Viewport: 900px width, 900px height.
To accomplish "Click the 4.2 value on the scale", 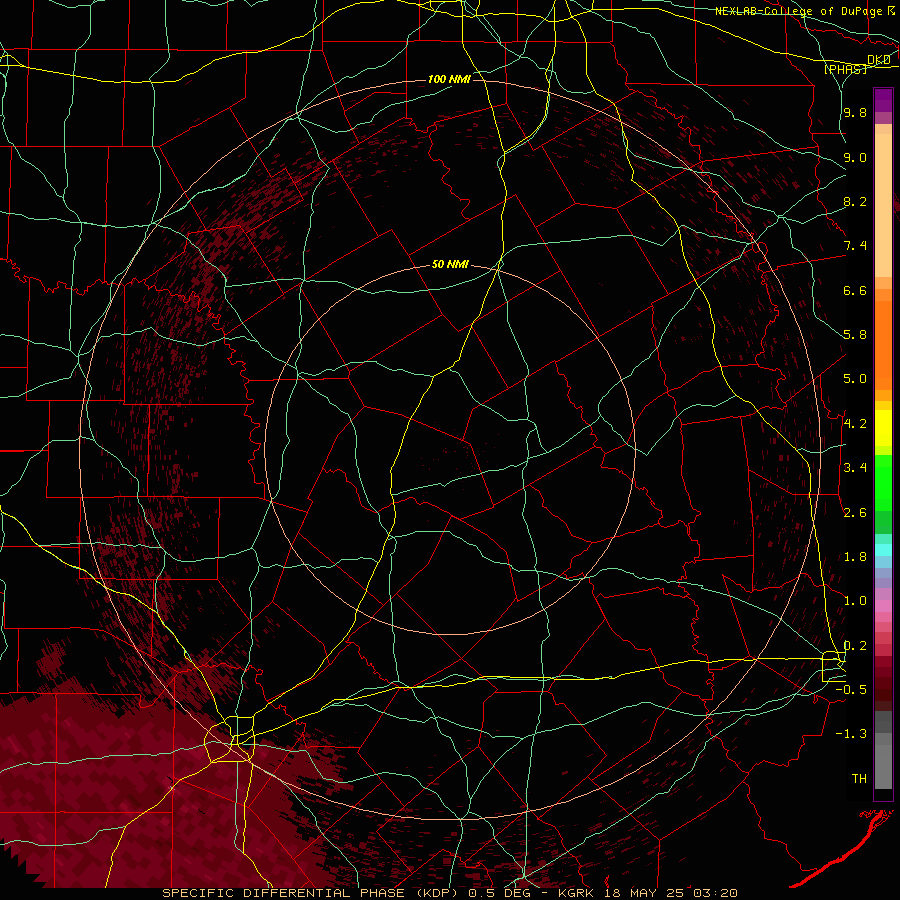I will [855, 424].
